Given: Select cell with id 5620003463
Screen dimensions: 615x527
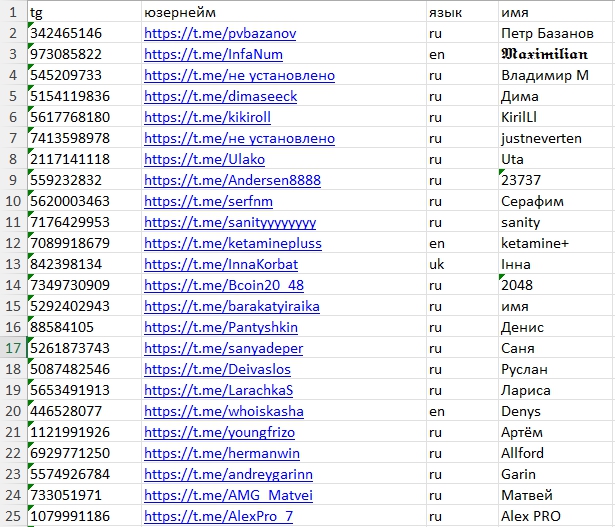Looking at the screenshot, I should (84, 201).
